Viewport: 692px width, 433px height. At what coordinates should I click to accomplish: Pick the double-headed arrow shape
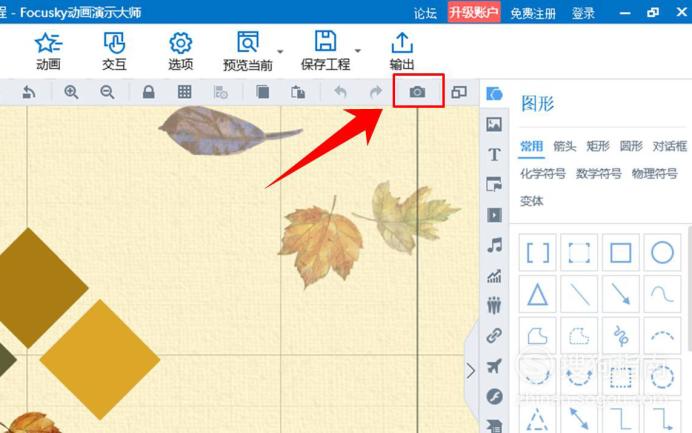coord(579,418)
